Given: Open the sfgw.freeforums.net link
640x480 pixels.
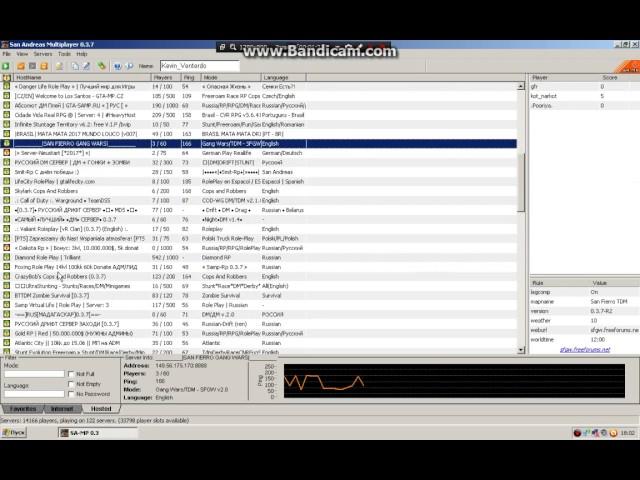Looking at the screenshot, I should pyautogui.click(x=585, y=349).
